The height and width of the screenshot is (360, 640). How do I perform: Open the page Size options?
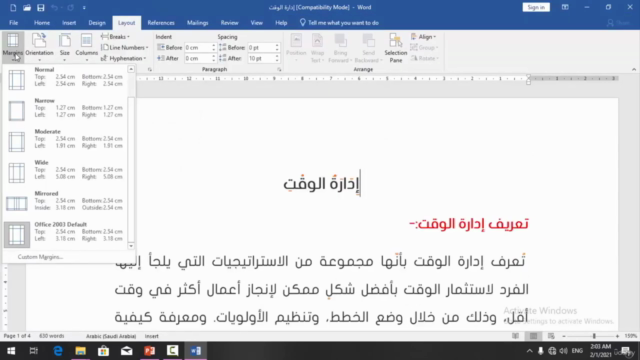coord(64,47)
